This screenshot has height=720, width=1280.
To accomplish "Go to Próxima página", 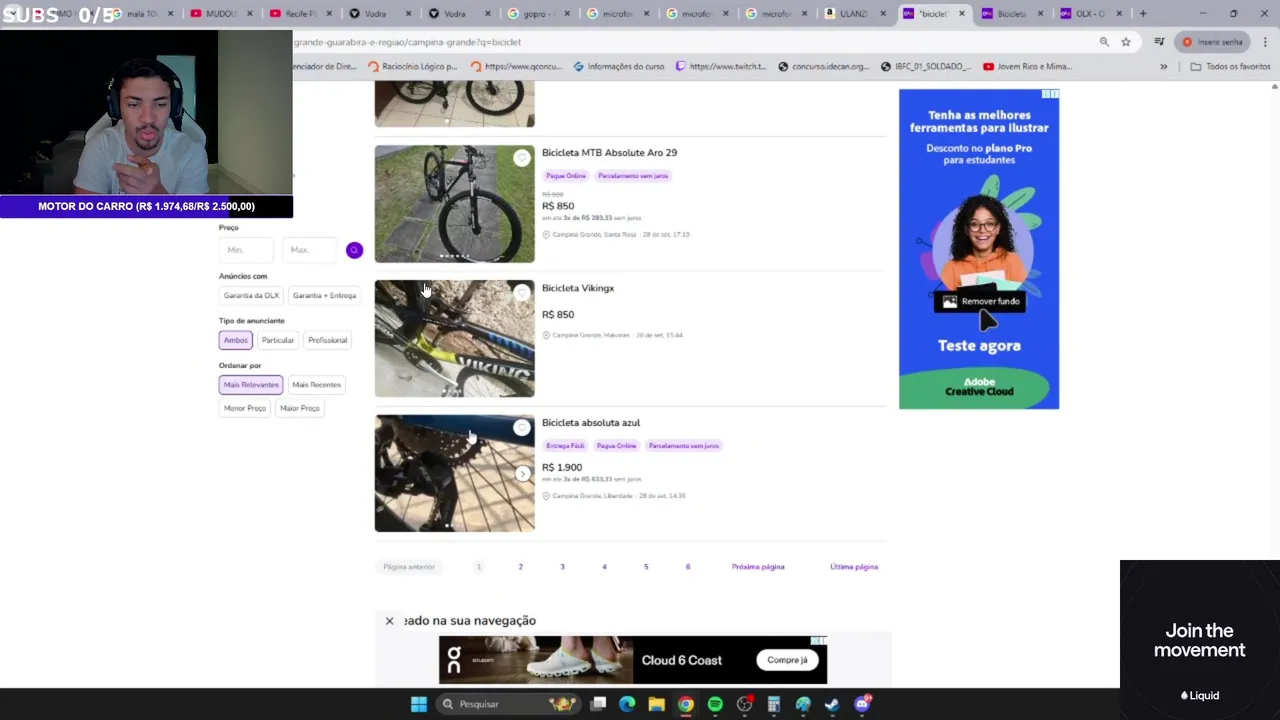I will 758,567.
